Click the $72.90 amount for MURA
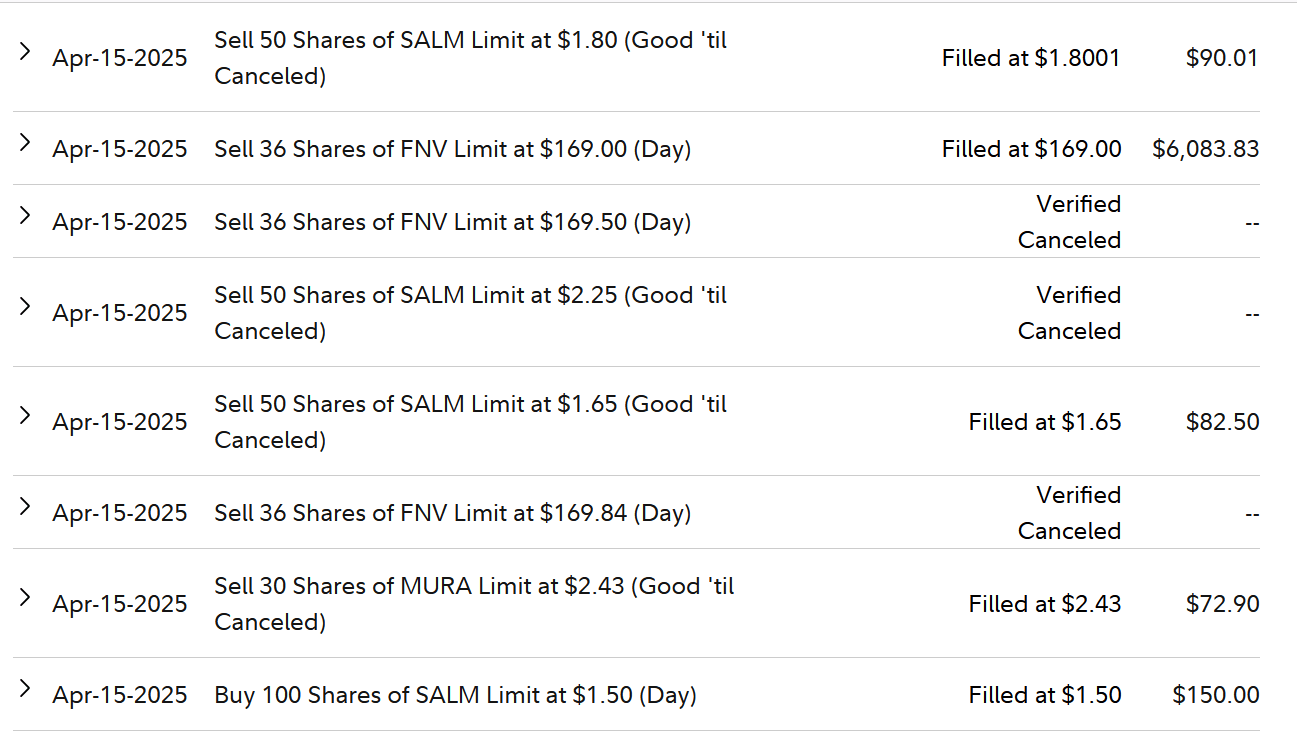 tap(1222, 604)
